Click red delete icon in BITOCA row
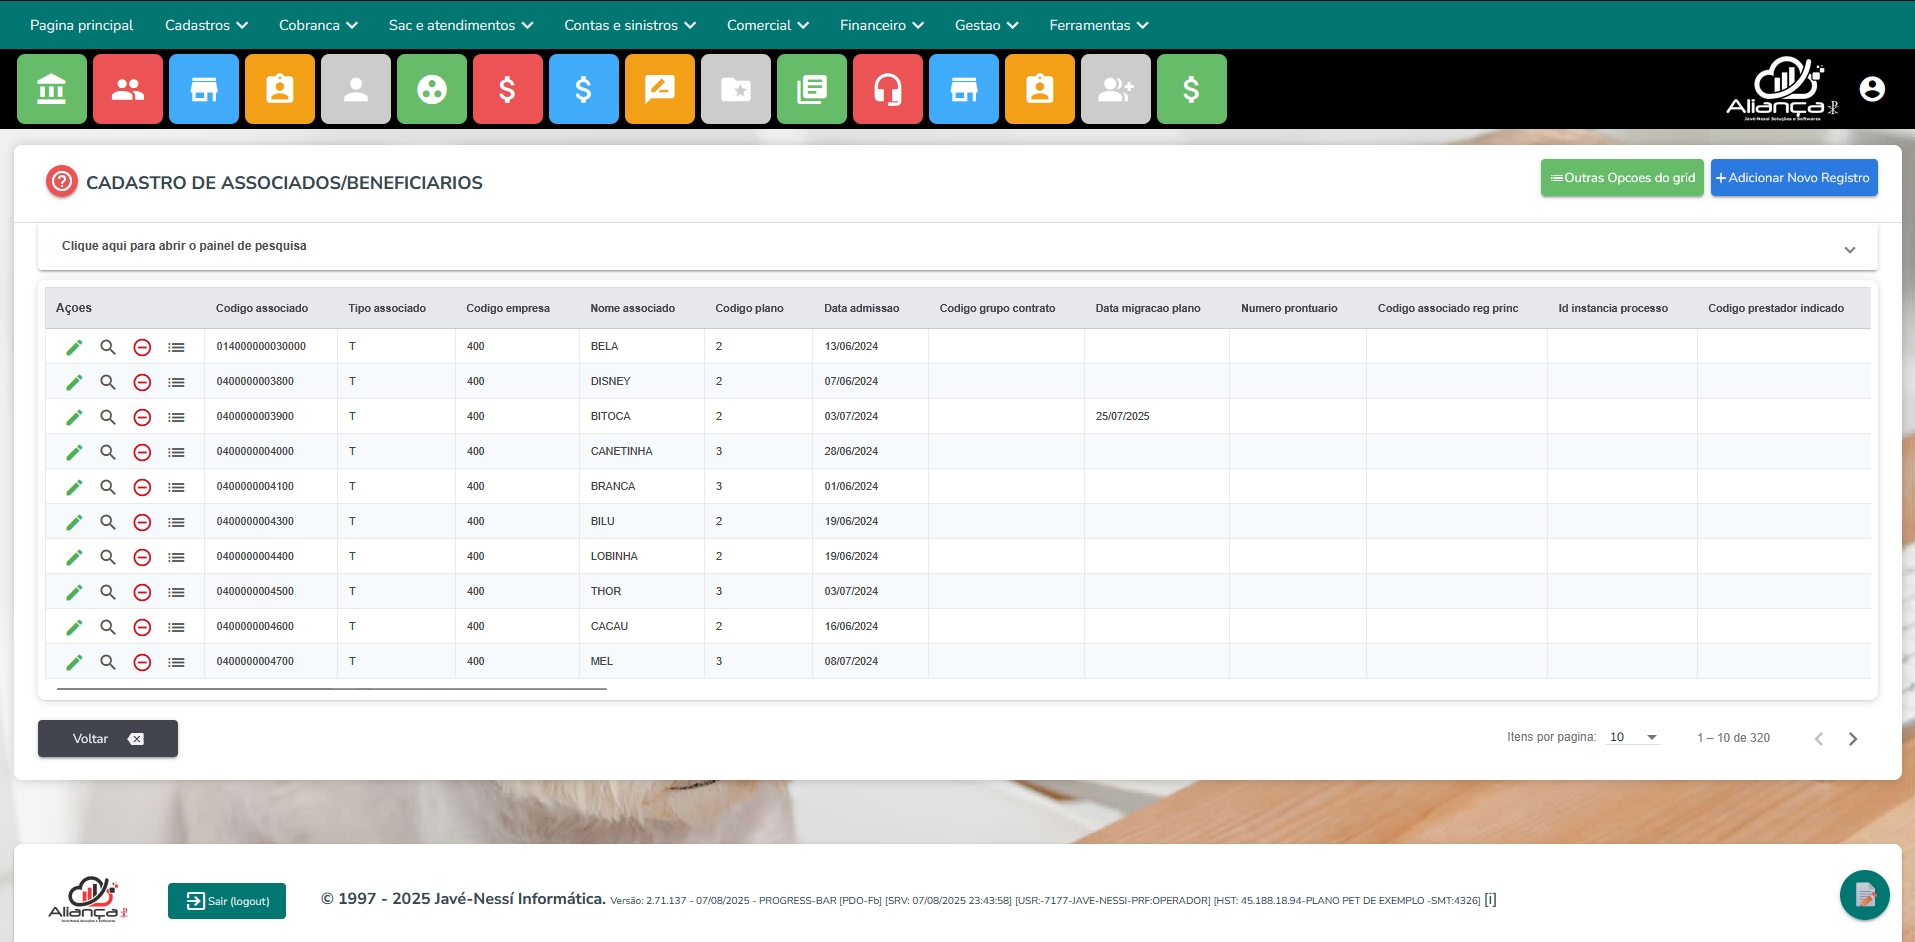 point(142,417)
